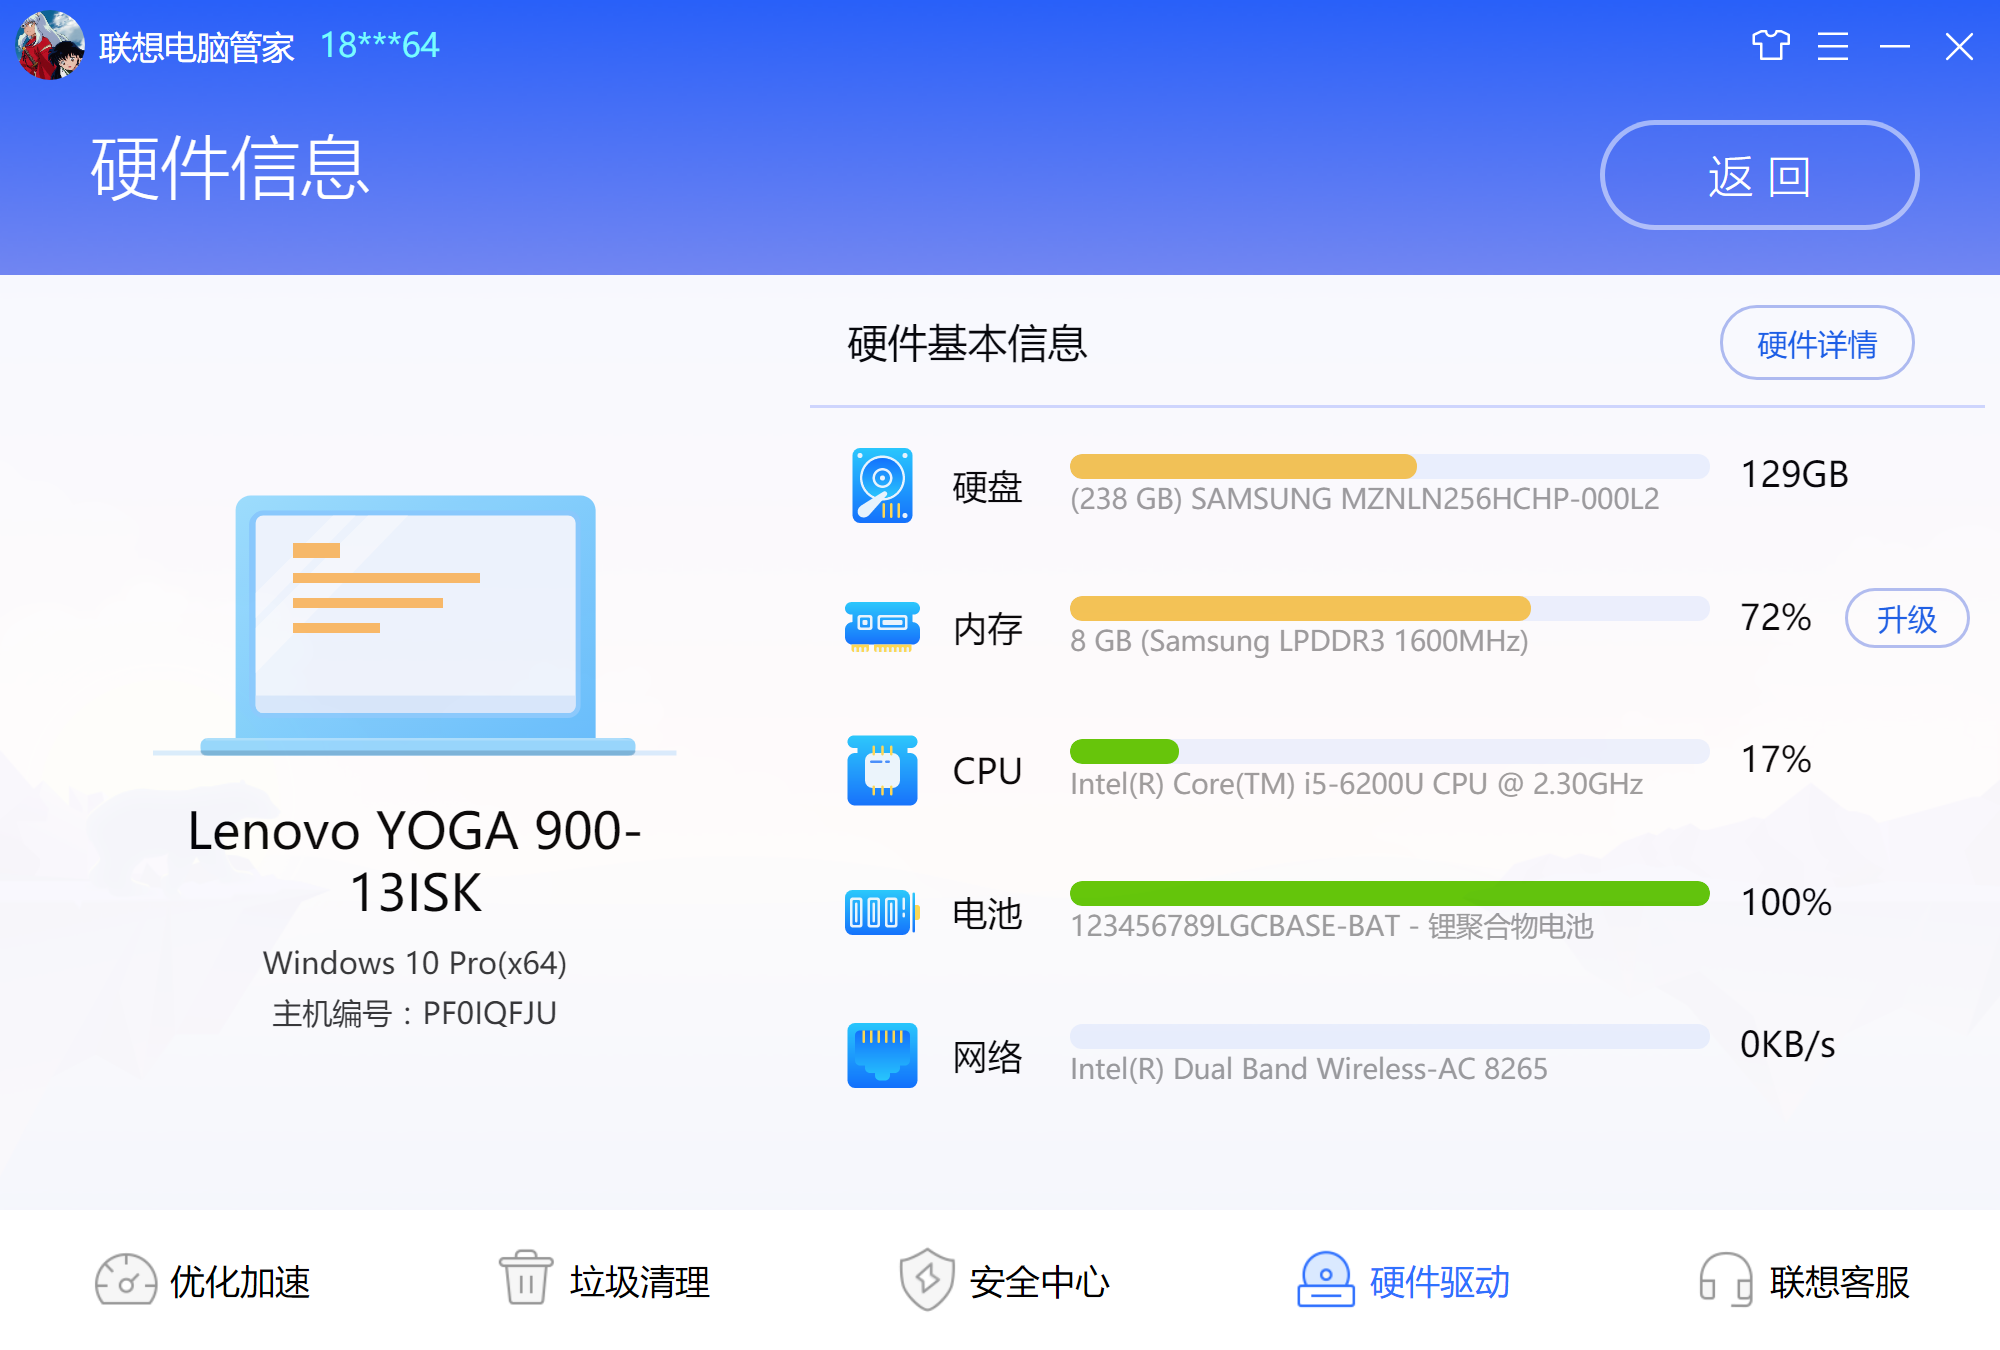
Task: Switch to the 安全中心 tab
Action: click(1005, 1281)
